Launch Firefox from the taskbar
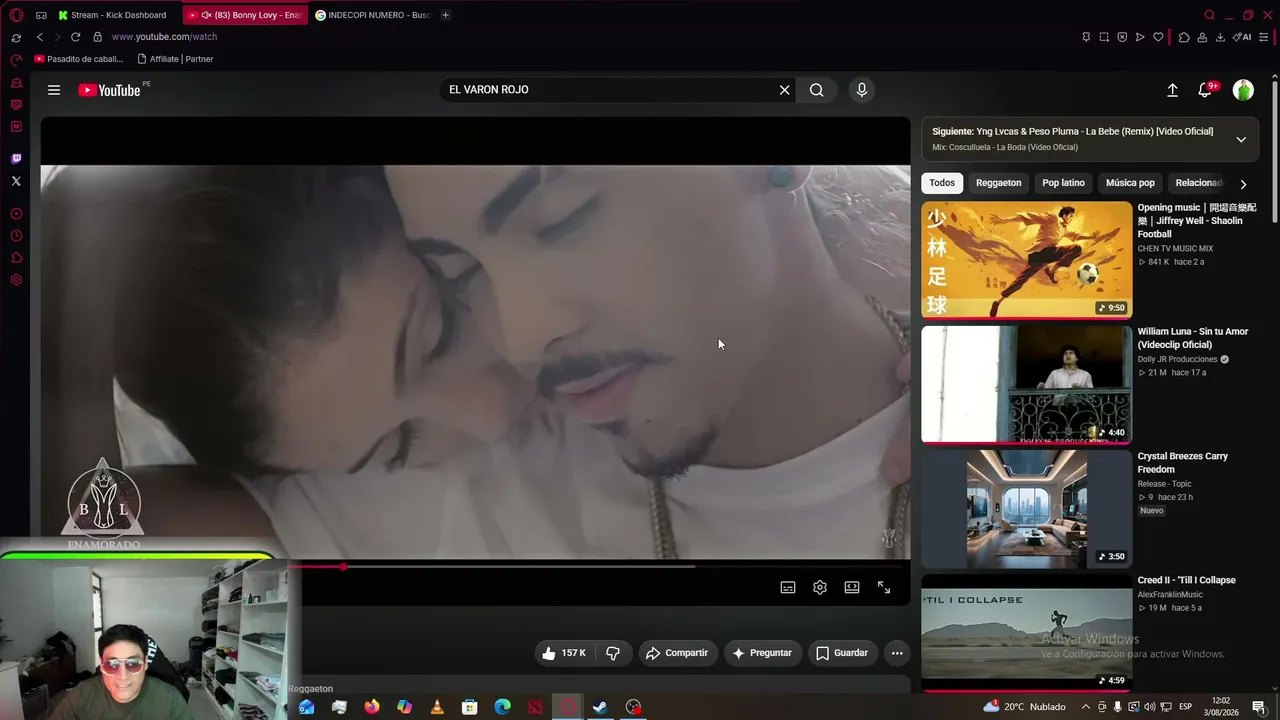1280x720 pixels. pos(372,707)
